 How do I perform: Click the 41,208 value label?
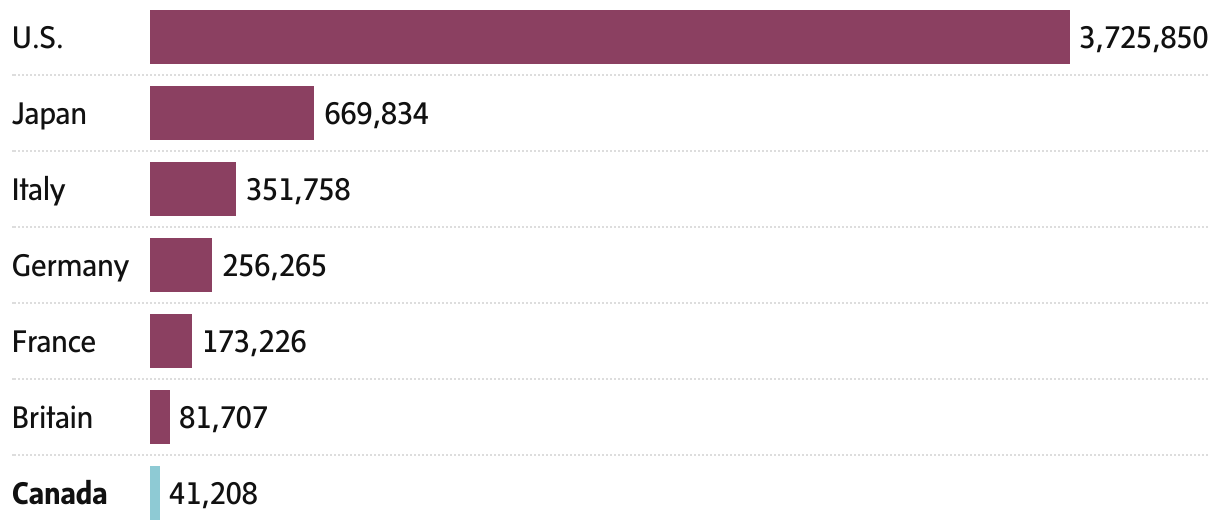pyautogui.click(x=212, y=494)
